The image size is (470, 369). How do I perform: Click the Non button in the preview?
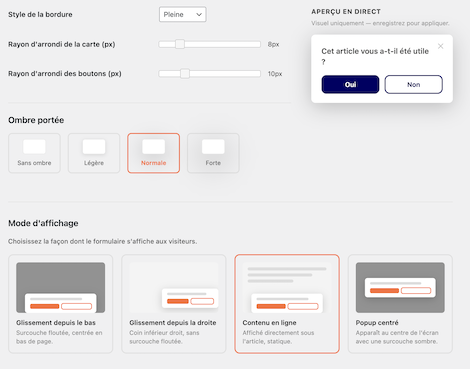pyautogui.click(x=413, y=84)
